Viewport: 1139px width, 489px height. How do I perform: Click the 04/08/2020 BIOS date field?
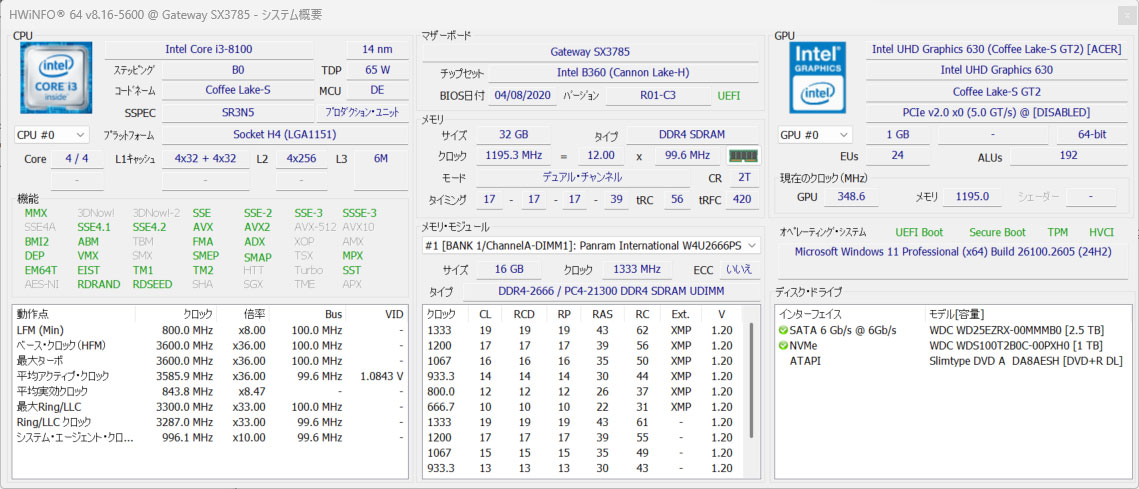524,95
